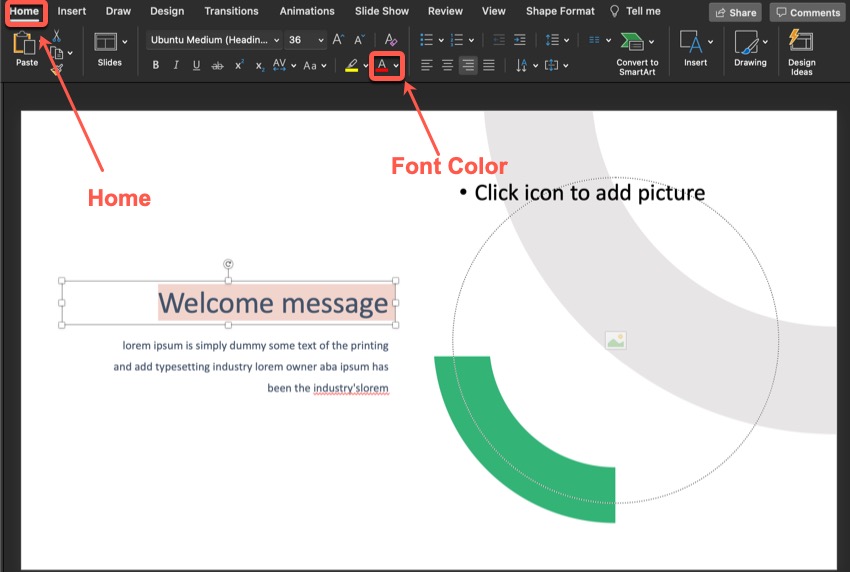Screen dimensions: 850x572
Task: Toggle italic formatting
Action: tap(176, 65)
